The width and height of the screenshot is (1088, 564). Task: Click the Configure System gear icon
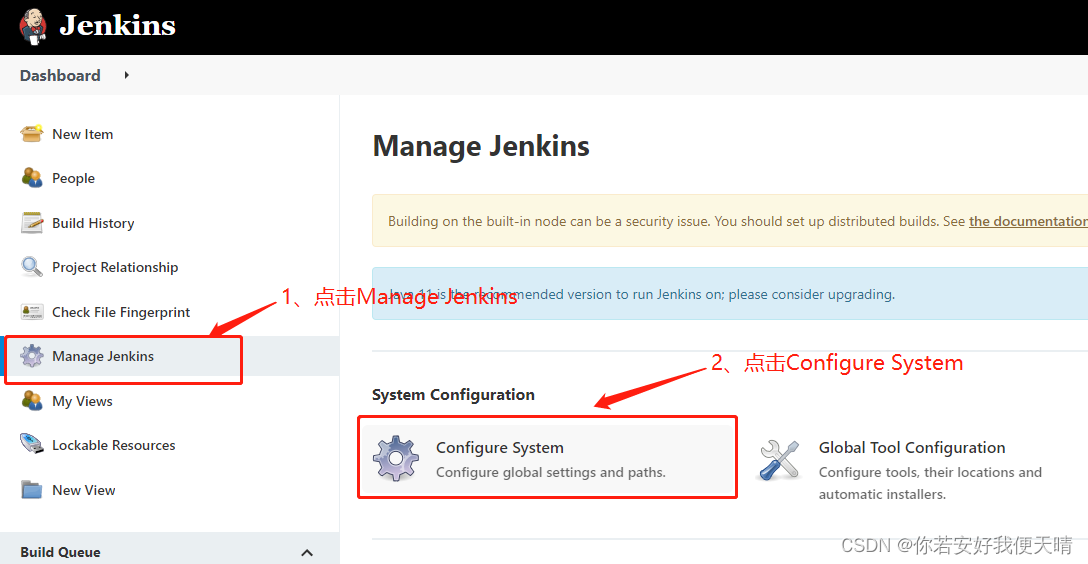396,459
